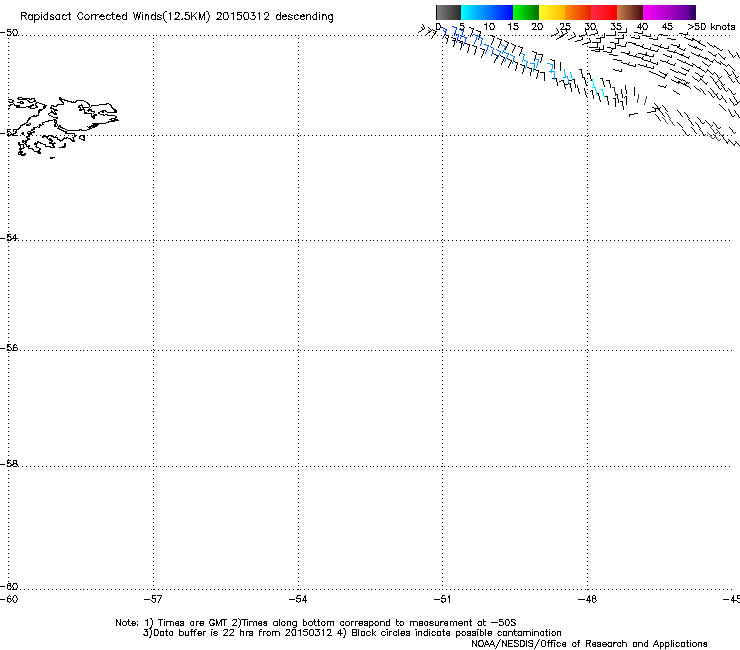Click the 'Data buffer is 22 hrs' note

coord(203,633)
